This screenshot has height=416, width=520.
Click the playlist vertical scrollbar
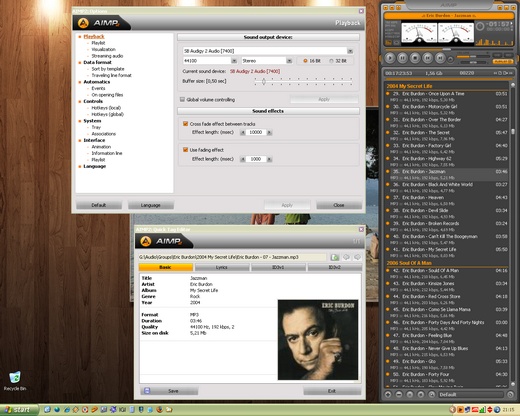(x=513, y=233)
